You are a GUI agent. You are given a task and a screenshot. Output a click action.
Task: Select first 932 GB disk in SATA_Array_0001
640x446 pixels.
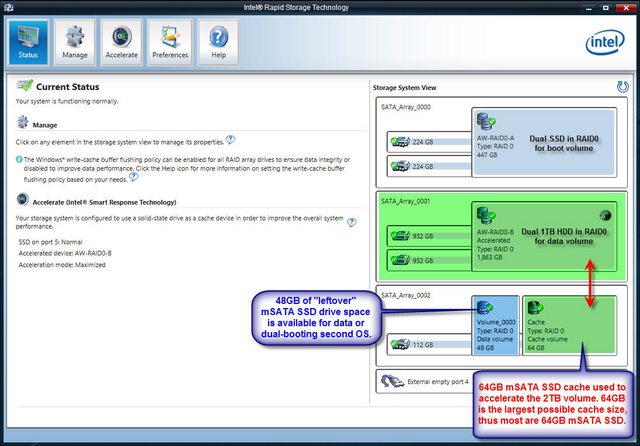click(x=429, y=236)
